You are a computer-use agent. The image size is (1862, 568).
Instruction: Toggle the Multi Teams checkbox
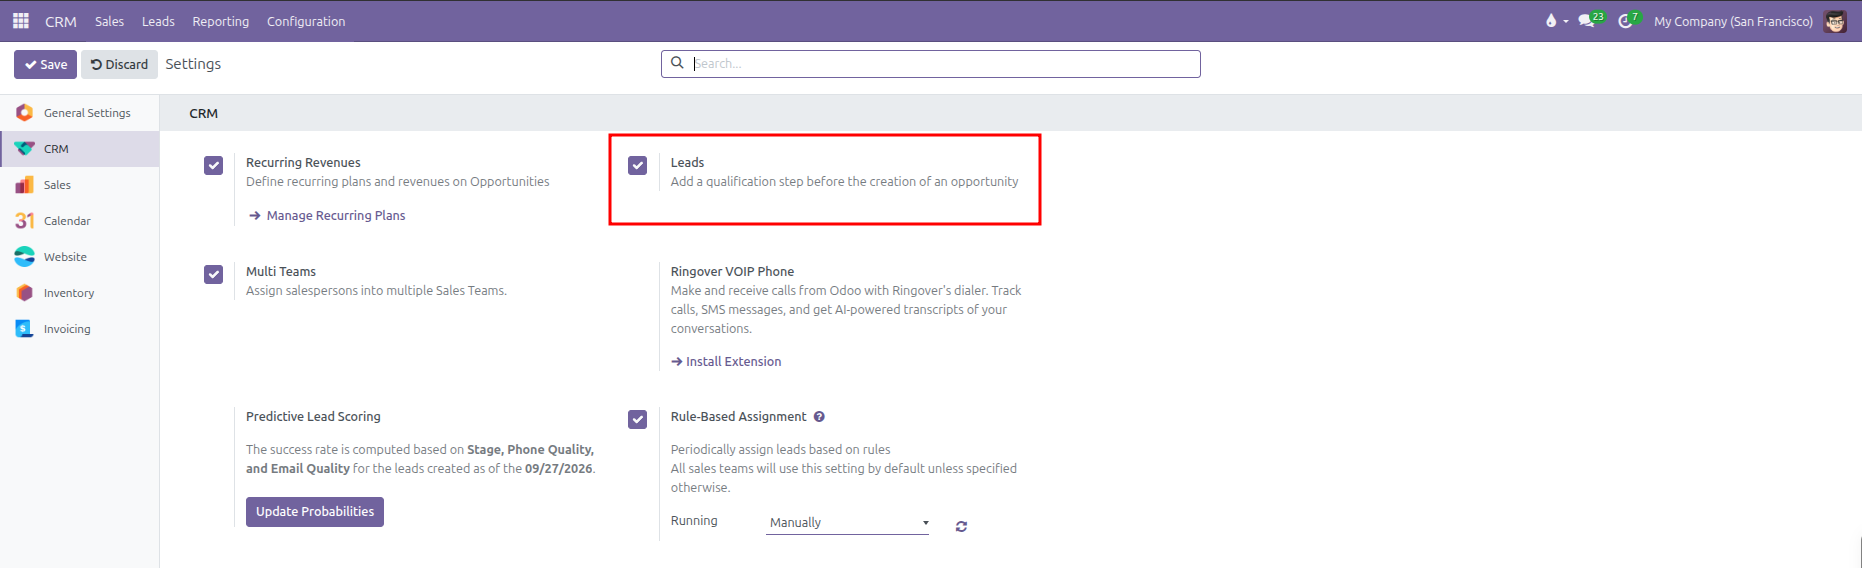click(213, 274)
